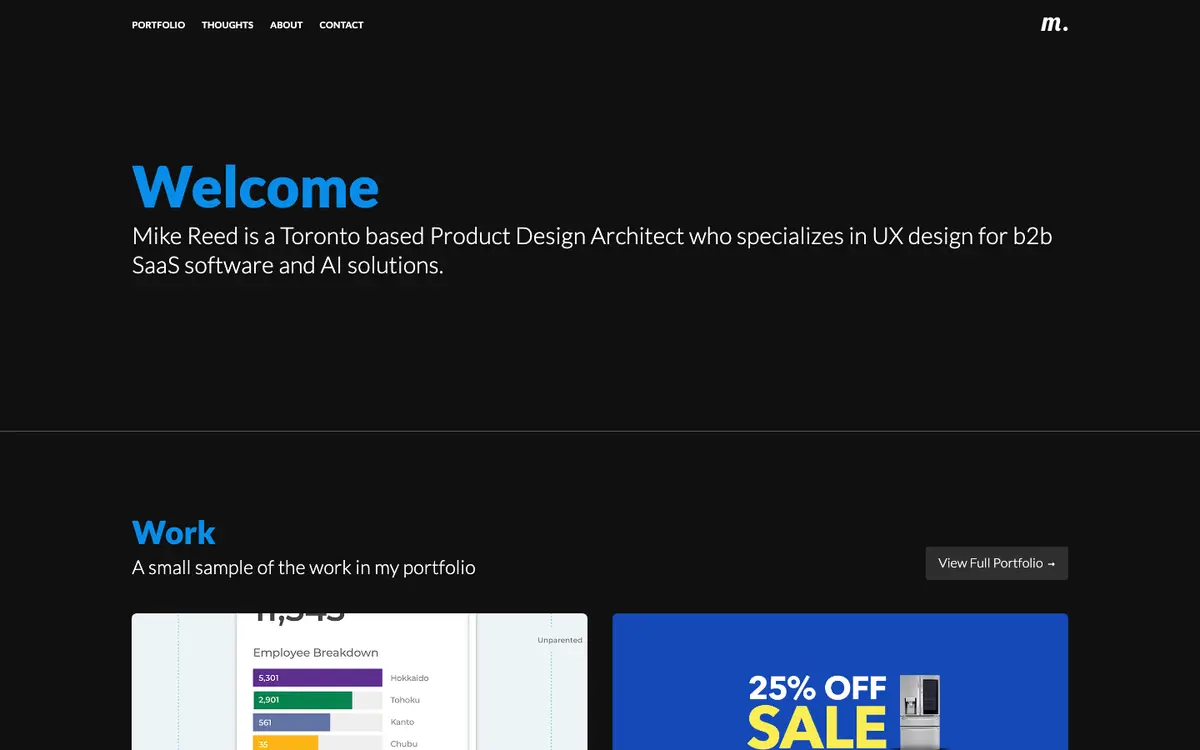
Task: Click the 'm.' site logo
Action: tap(1054, 23)
